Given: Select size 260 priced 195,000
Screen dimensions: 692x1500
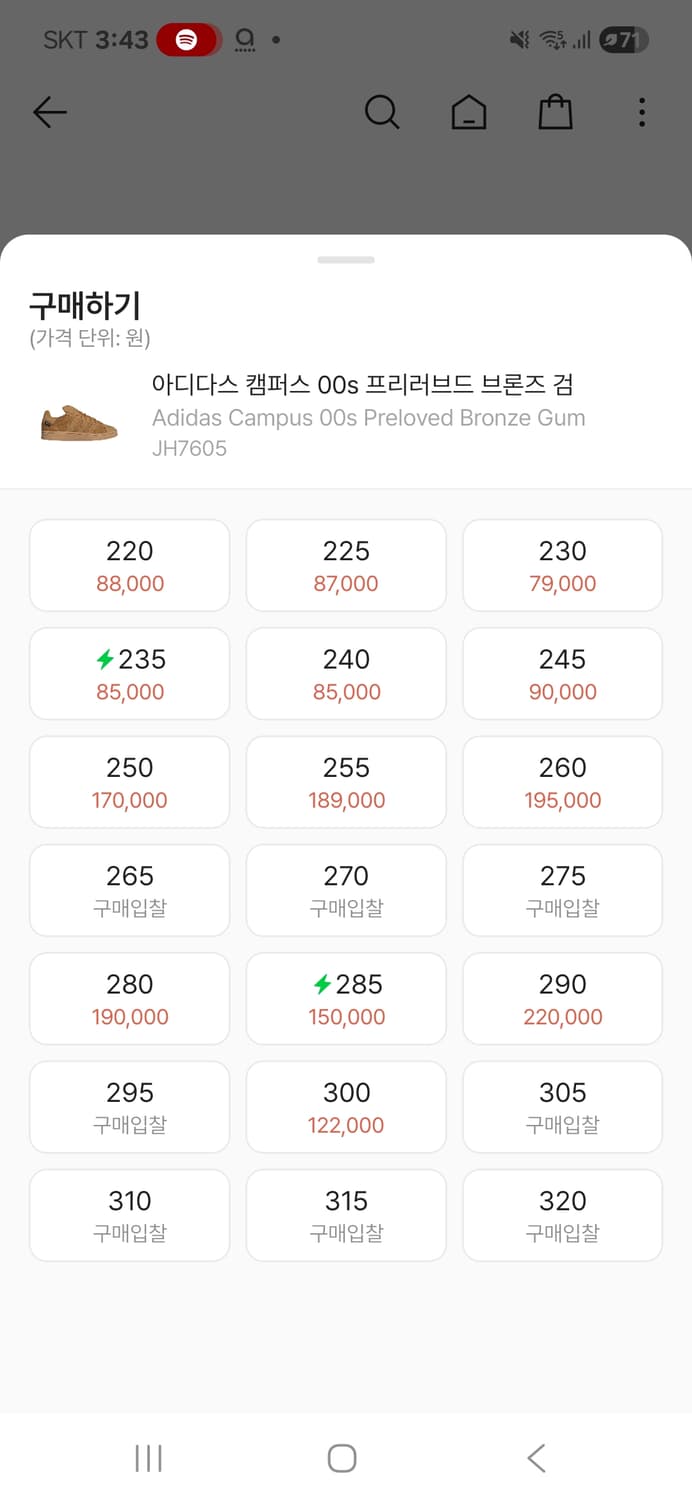Looking at the screenshot, I should point(562,782).
